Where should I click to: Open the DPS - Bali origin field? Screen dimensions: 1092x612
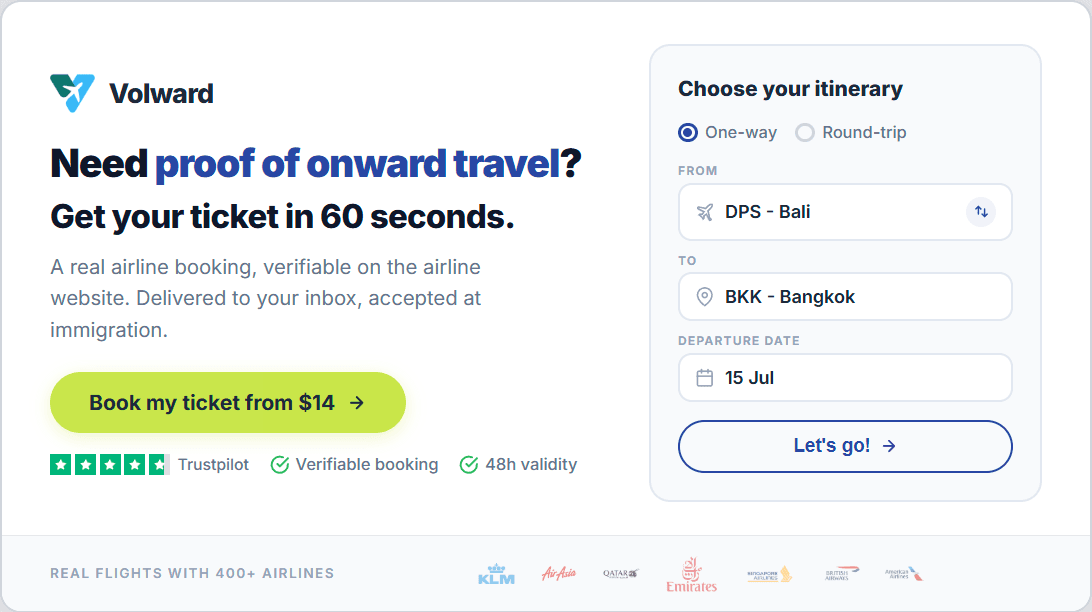click(845, 212)
